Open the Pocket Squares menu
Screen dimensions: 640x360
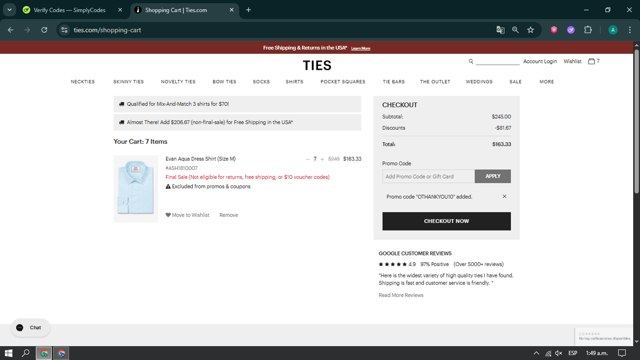coord(342,82)
